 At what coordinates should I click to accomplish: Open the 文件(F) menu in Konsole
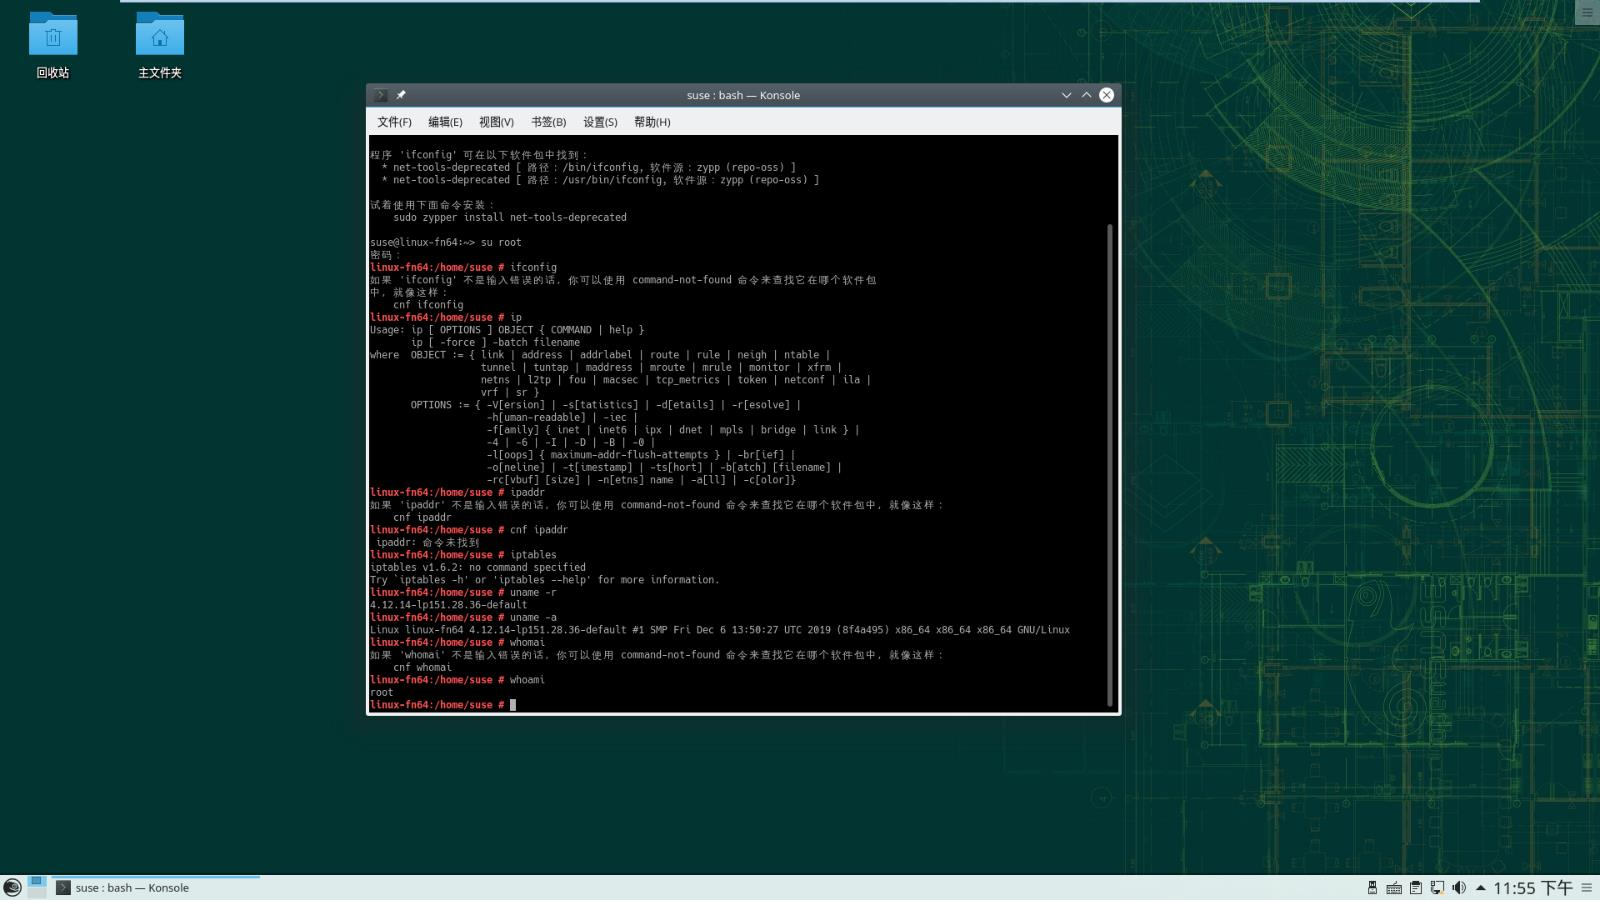click(395, 121)
